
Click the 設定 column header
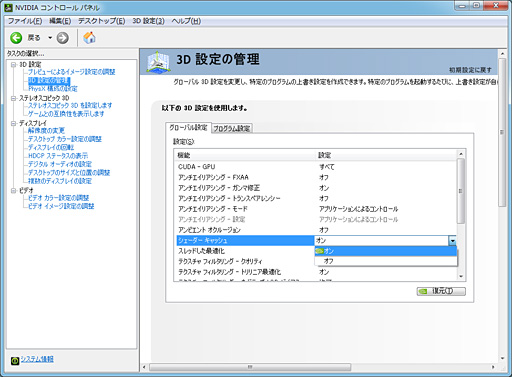(386, 155)
